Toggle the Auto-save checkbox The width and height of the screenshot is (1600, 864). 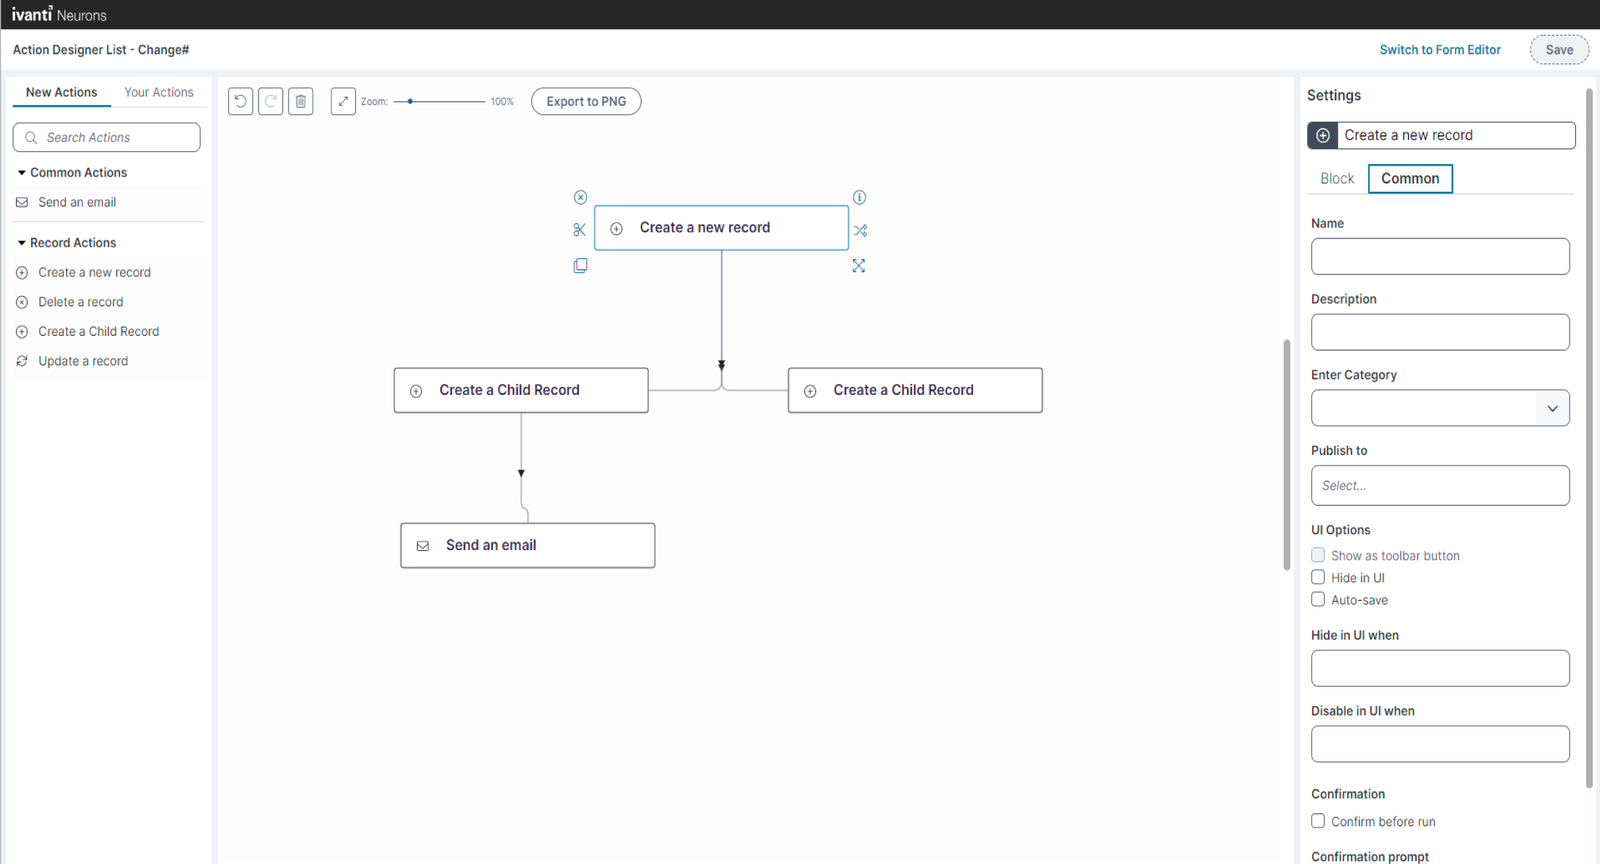tap(1318, 600)
